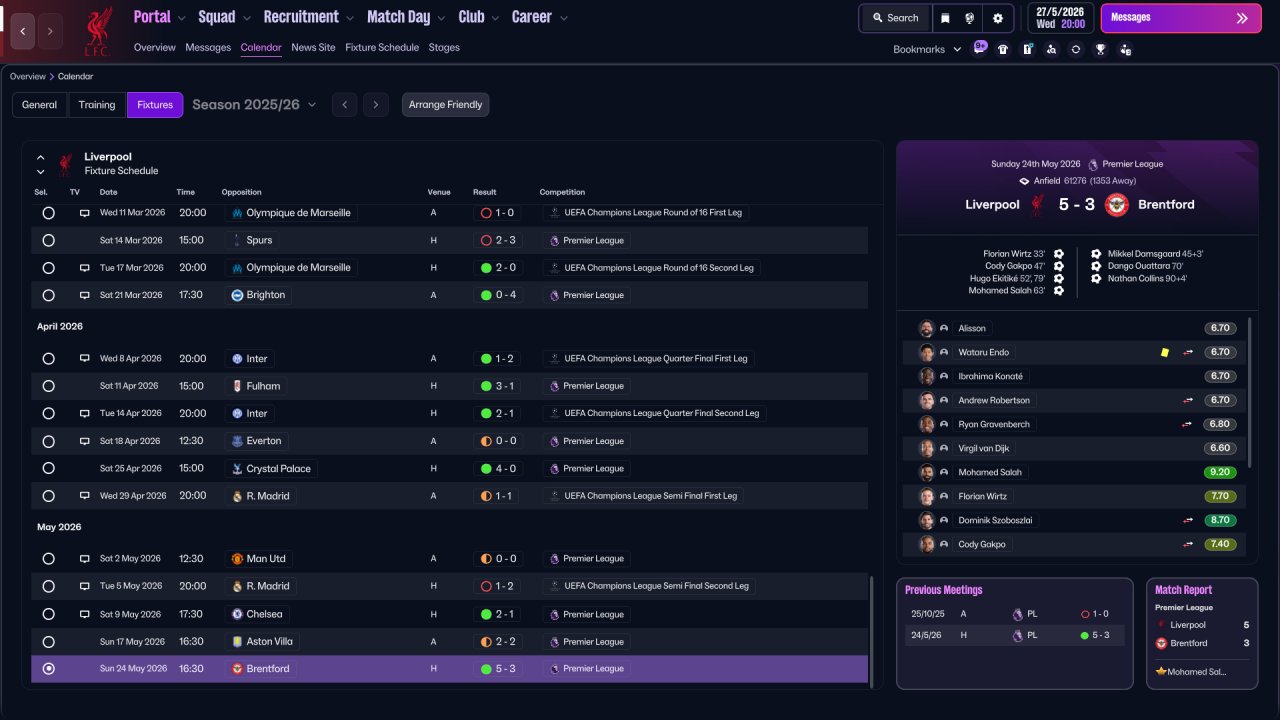Image resolution: width=1280 pixels, height=720 pixels.
Task: Open the Recruitment dropdown menu
Action: coord(309,17)
